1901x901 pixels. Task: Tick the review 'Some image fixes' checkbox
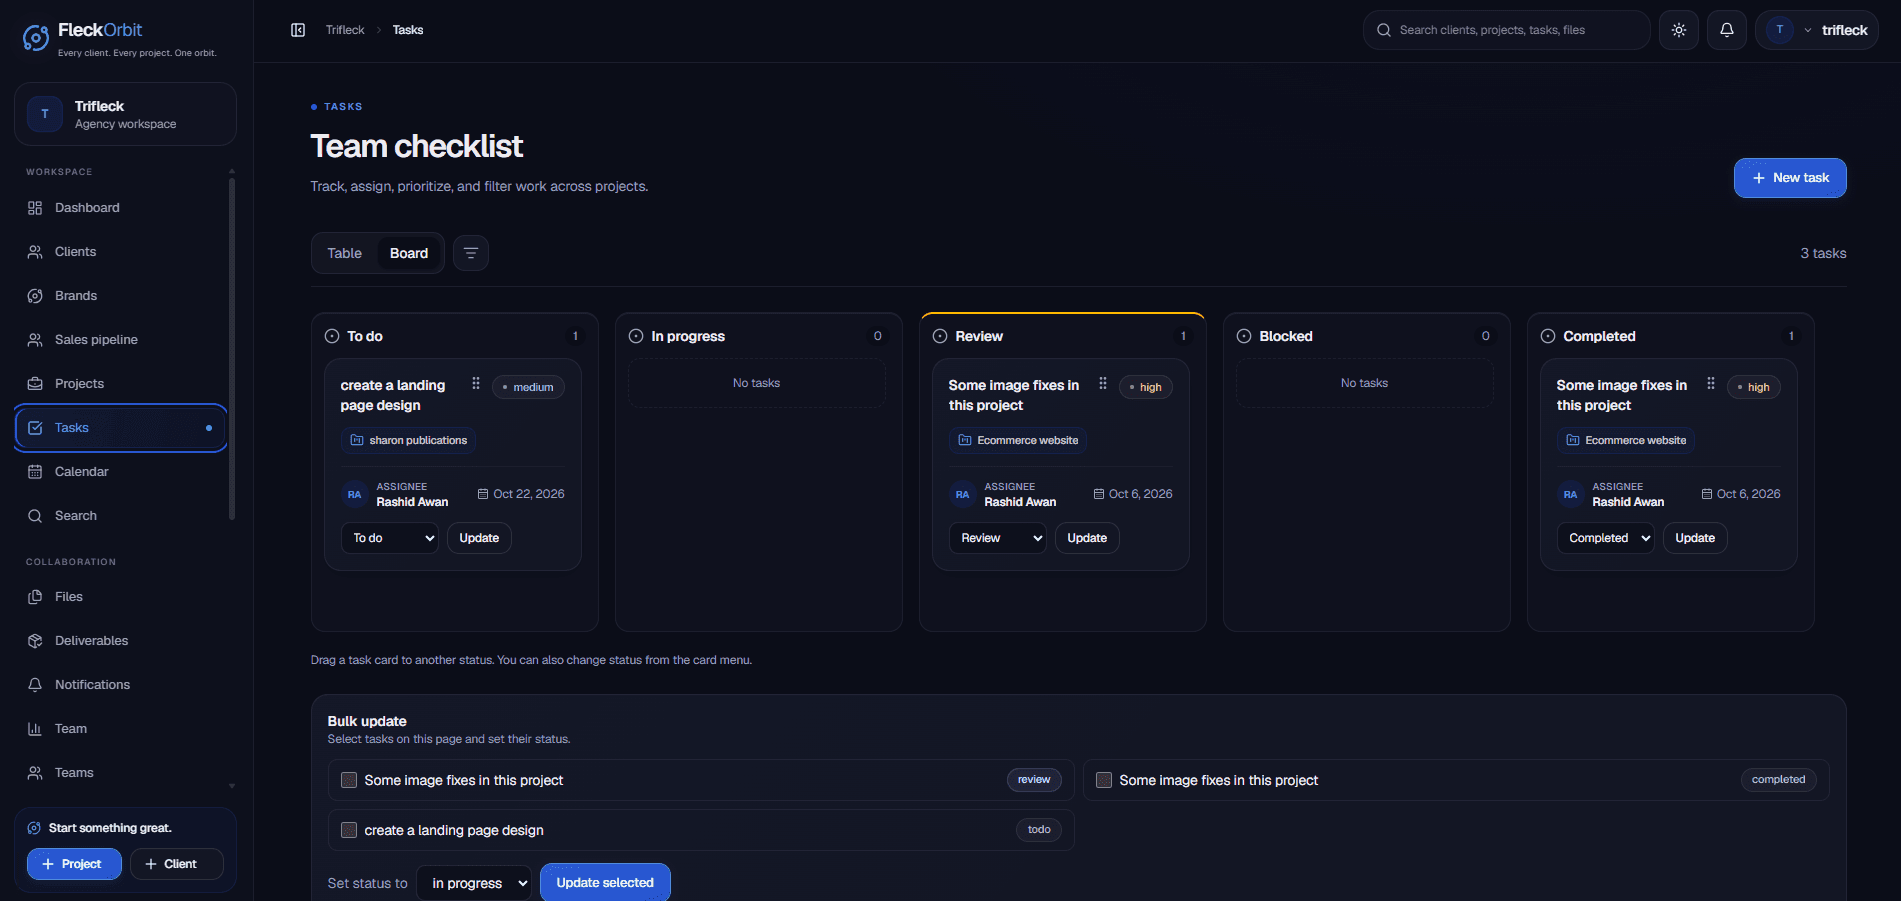point(349,780)
